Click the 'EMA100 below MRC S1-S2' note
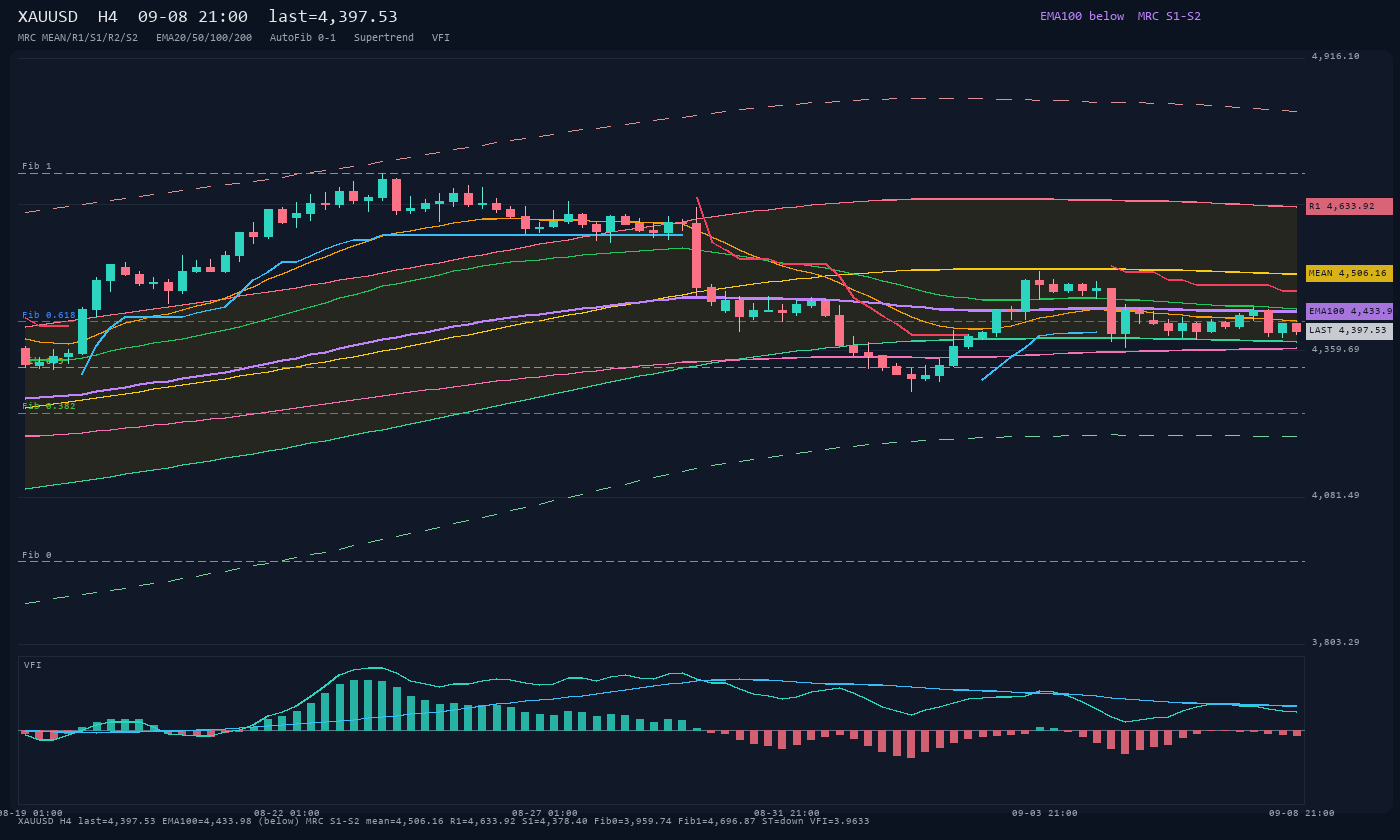 click(x=1120, y=16)
